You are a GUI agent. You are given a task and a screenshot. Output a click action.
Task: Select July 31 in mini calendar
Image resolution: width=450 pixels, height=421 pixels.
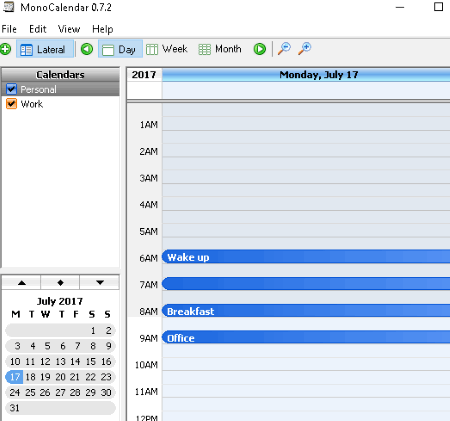14,408
